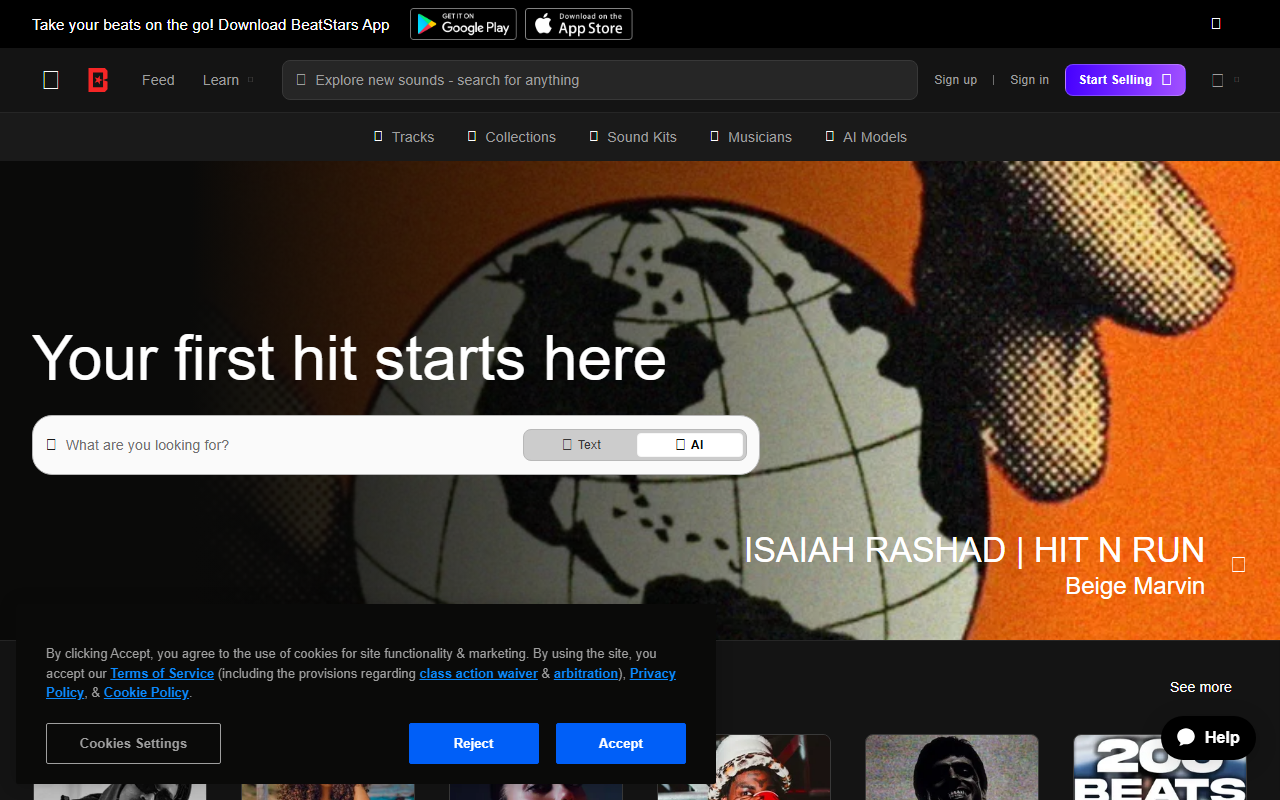Go to the Tracks tab
Viewport: 1280px width, 800px height.
[404, 137]
